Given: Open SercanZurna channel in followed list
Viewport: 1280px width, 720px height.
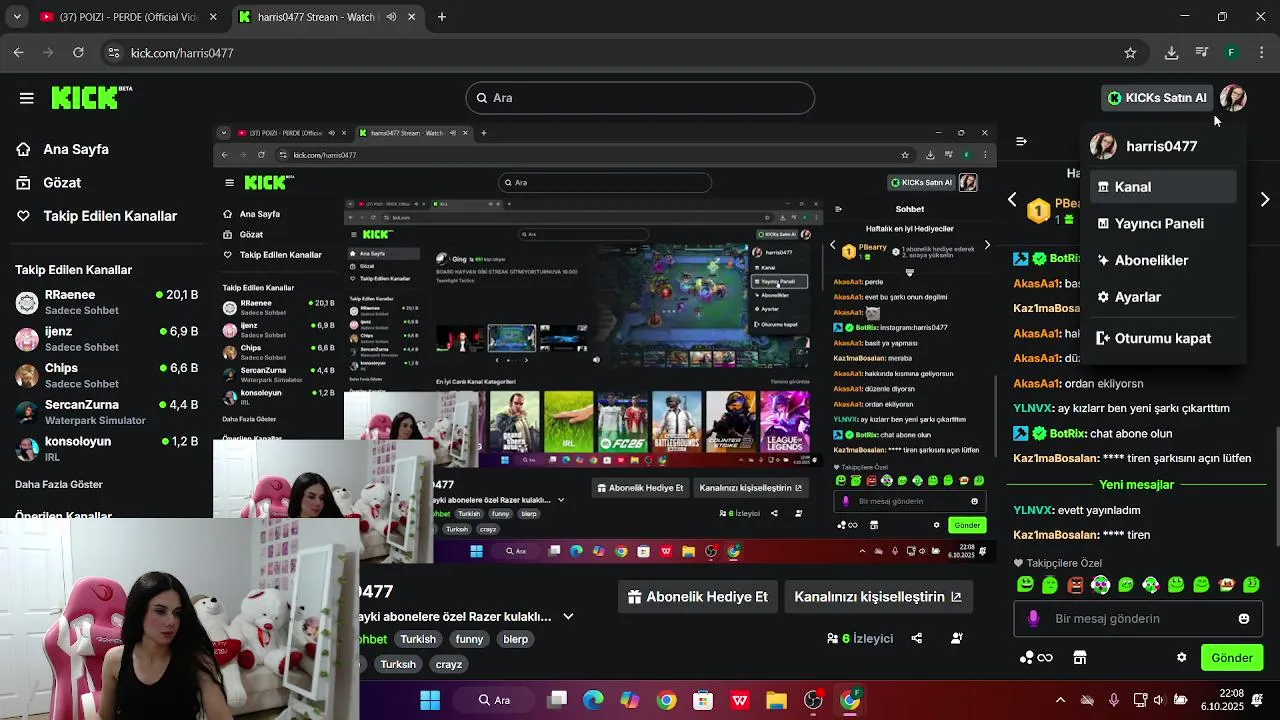Looking at the screenshot, I should (x=107, y=412).
